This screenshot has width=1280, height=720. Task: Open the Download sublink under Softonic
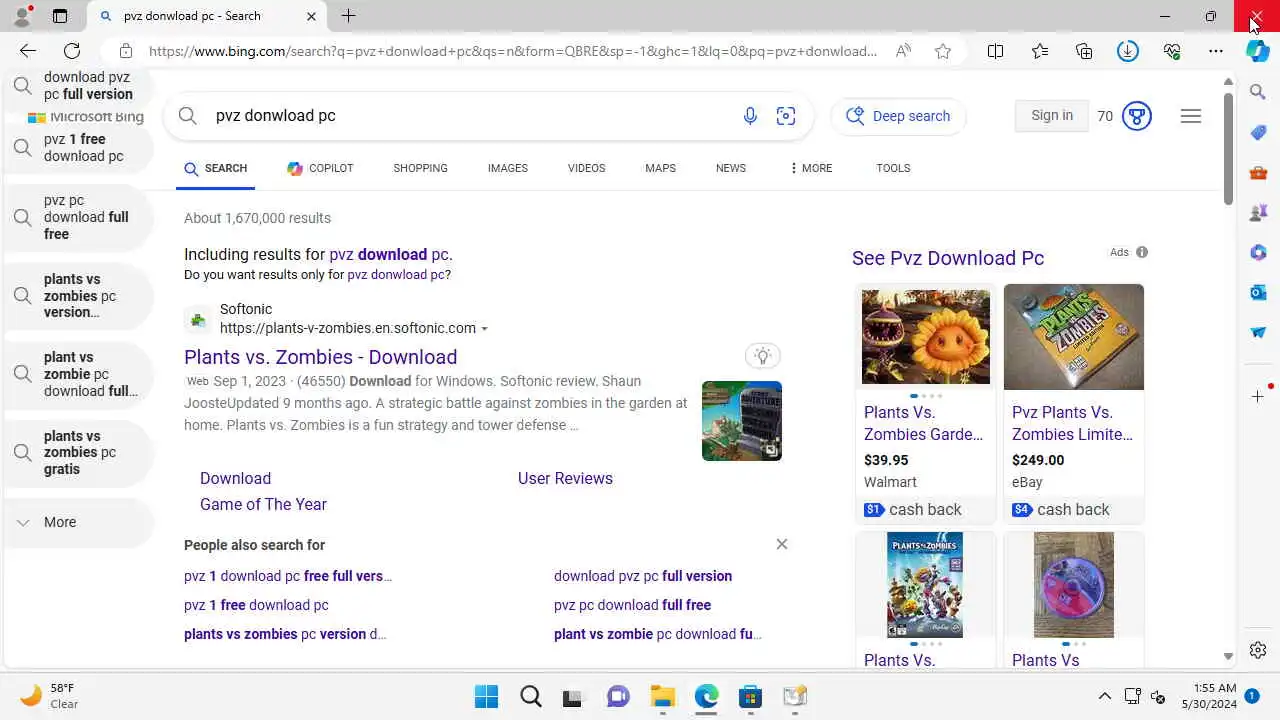tap(235, 478)
